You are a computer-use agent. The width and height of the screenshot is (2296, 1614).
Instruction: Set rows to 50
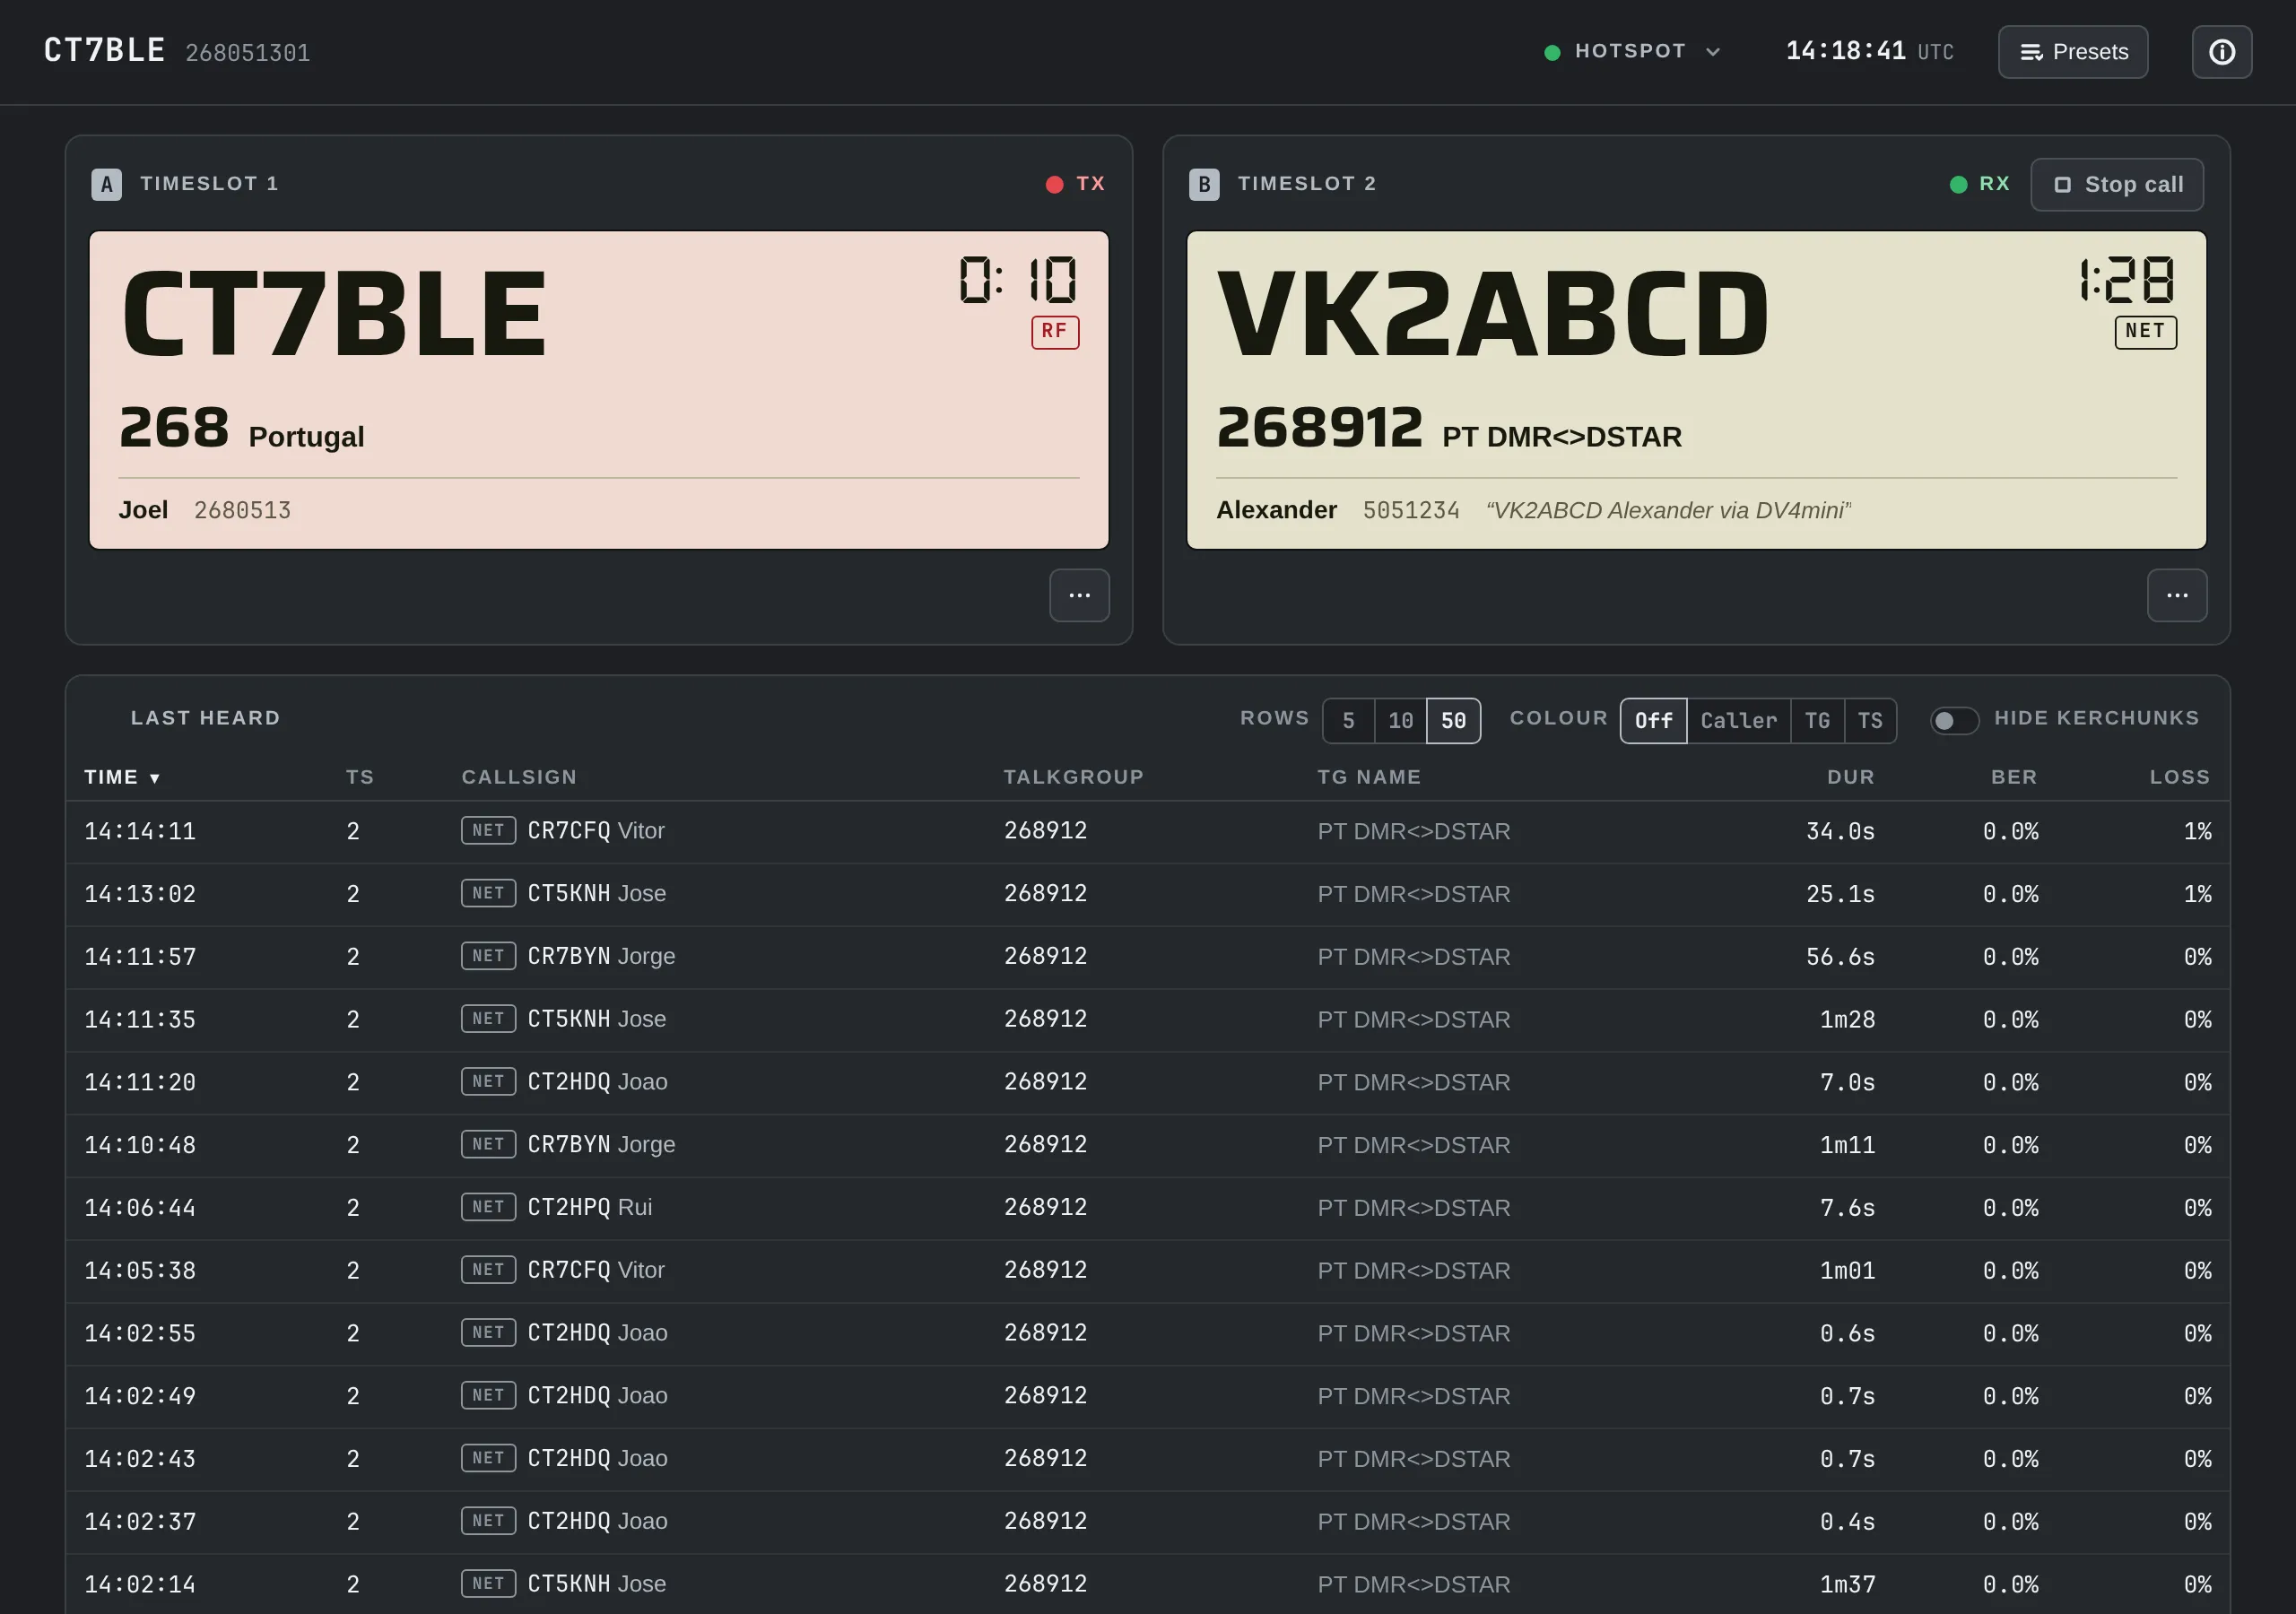coord(1453,721)
